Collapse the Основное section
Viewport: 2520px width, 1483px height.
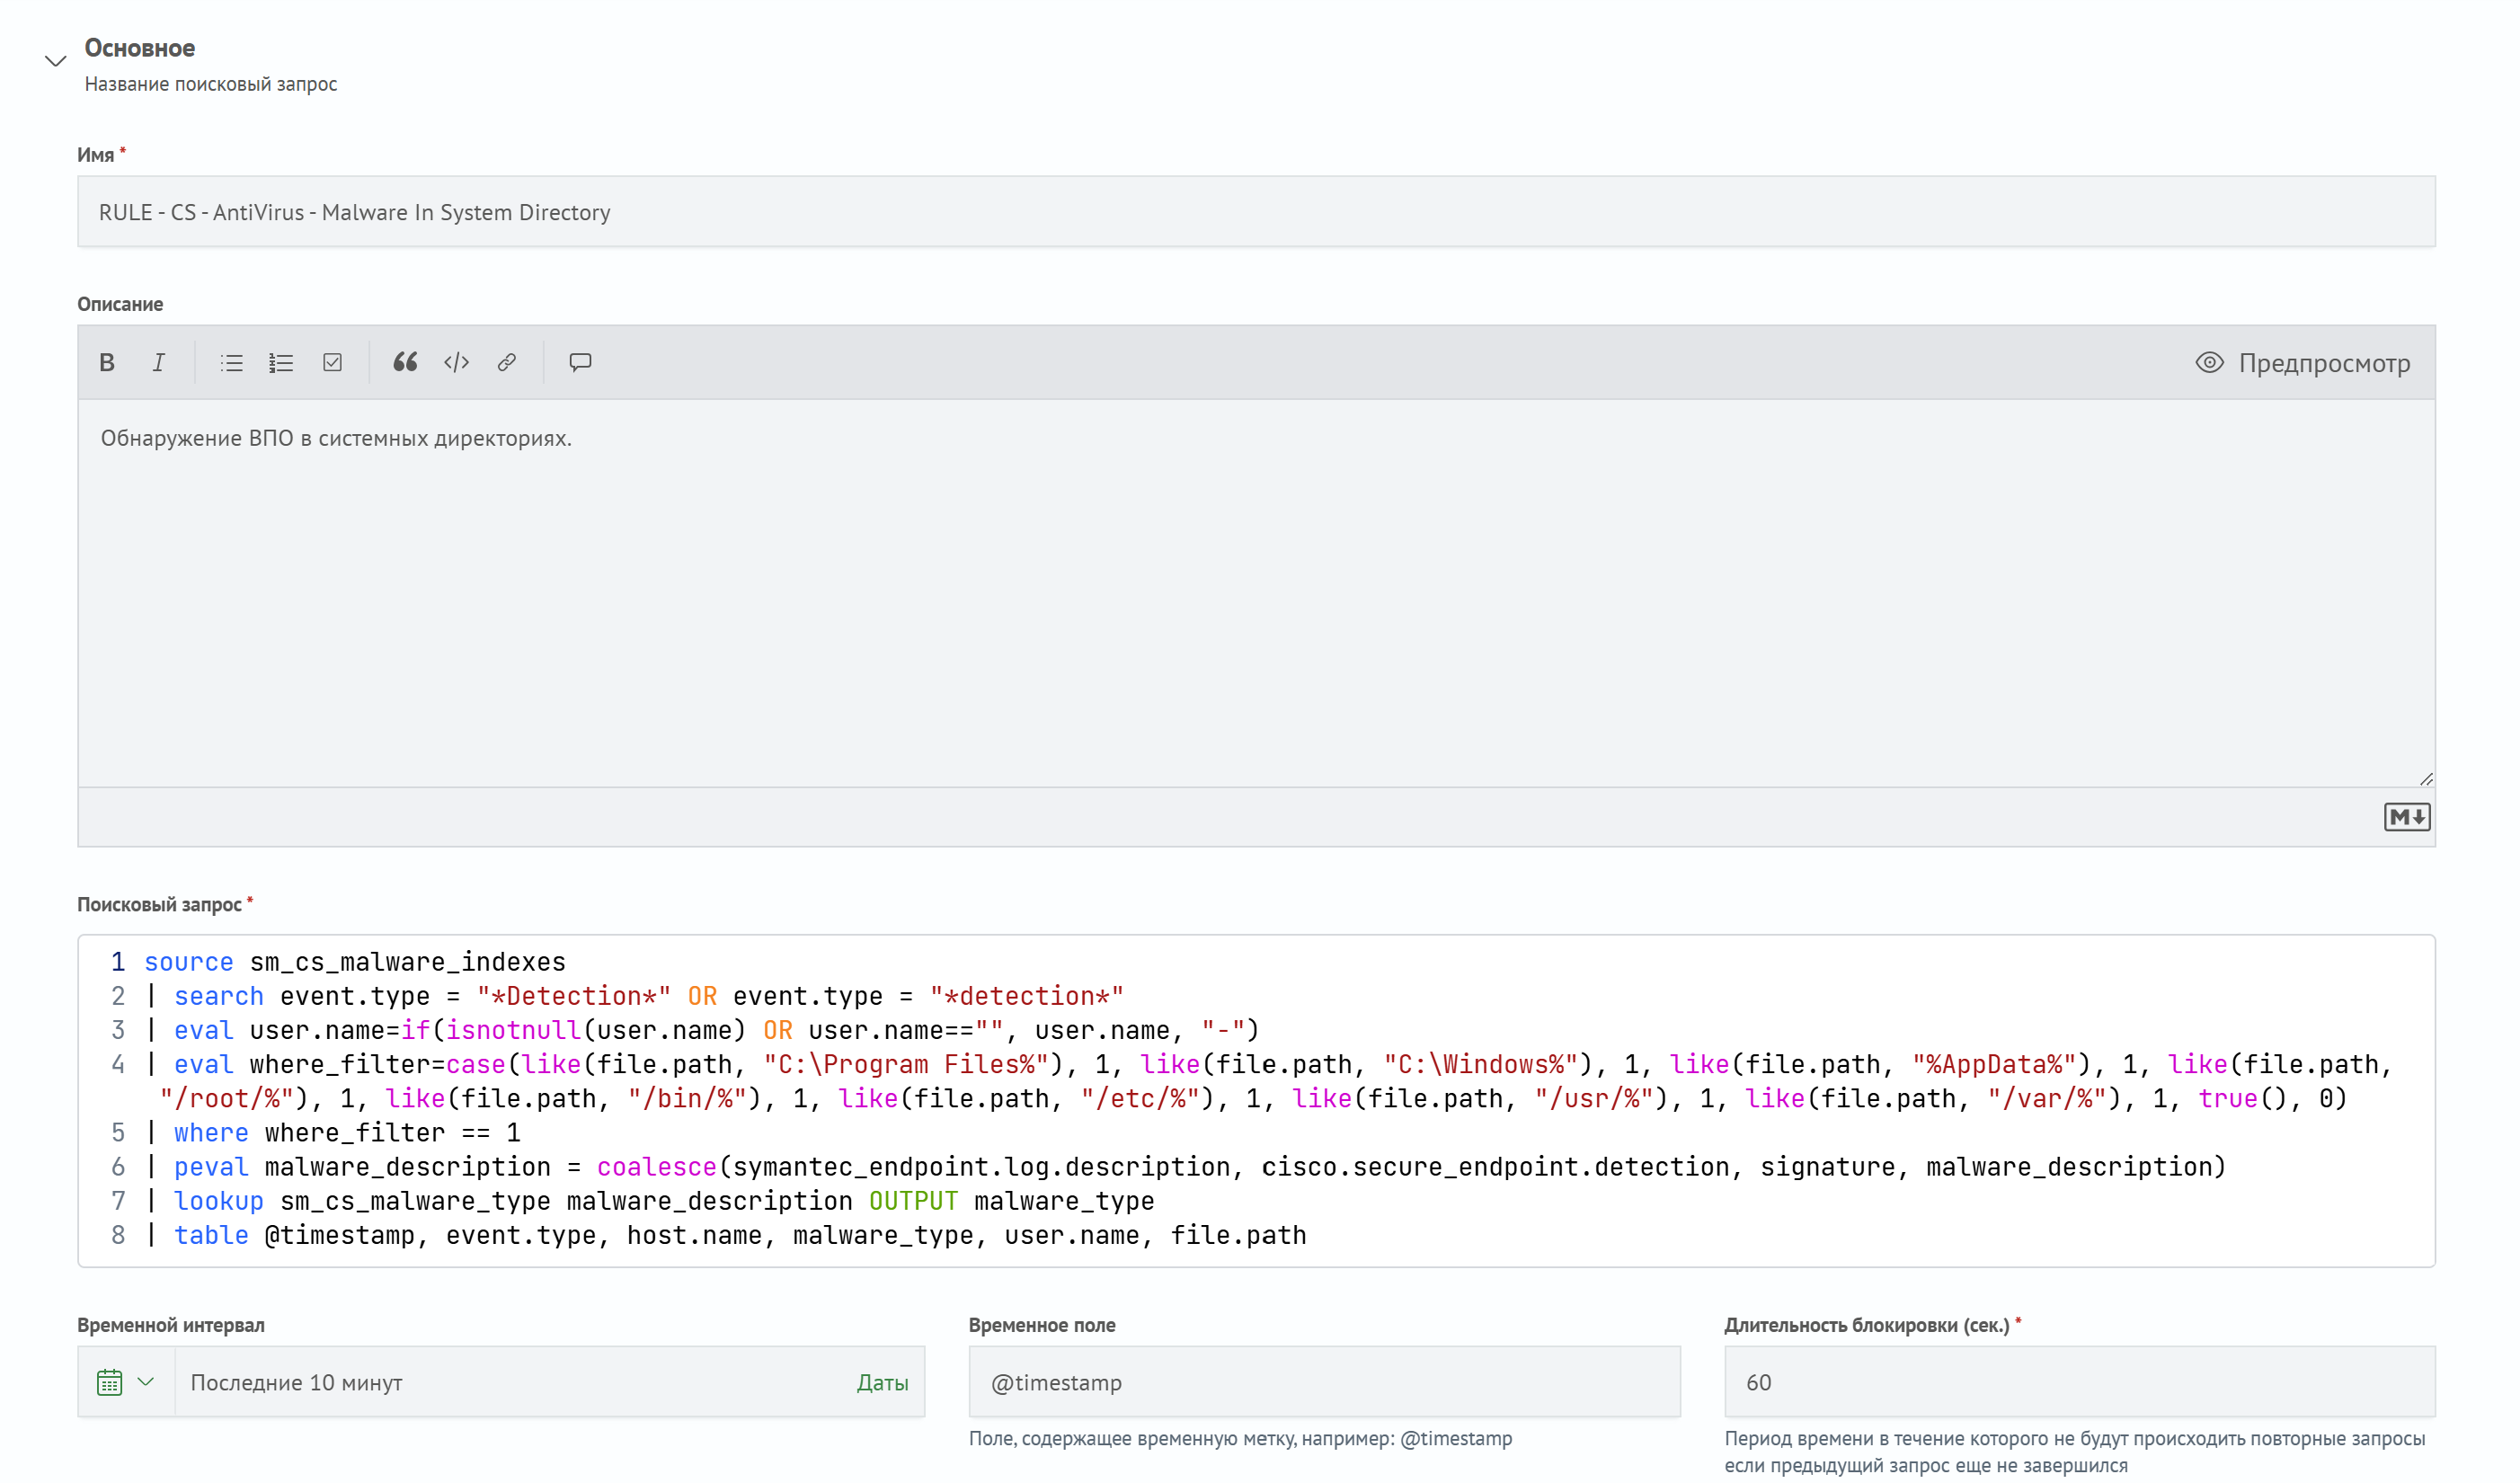[56, 61]
